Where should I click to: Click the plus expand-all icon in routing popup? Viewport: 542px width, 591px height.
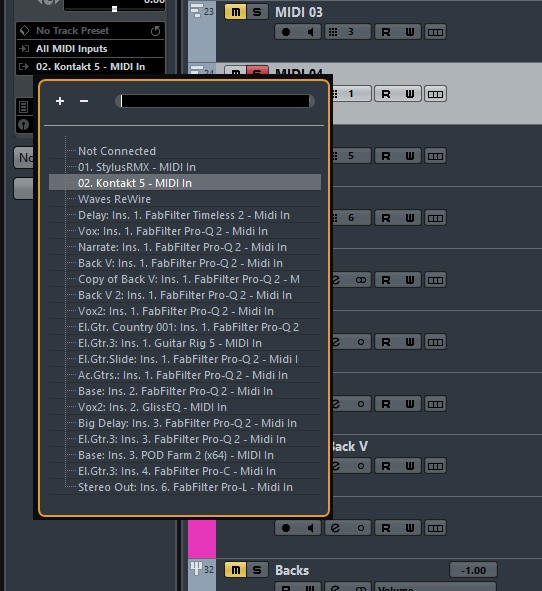pyautogui.click(x=60, y=101)
